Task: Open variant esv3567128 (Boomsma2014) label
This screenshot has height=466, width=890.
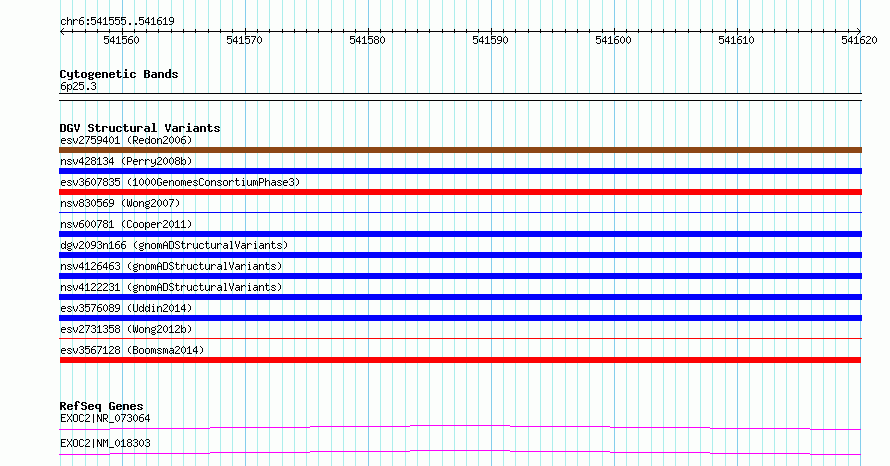Action: 132,350
